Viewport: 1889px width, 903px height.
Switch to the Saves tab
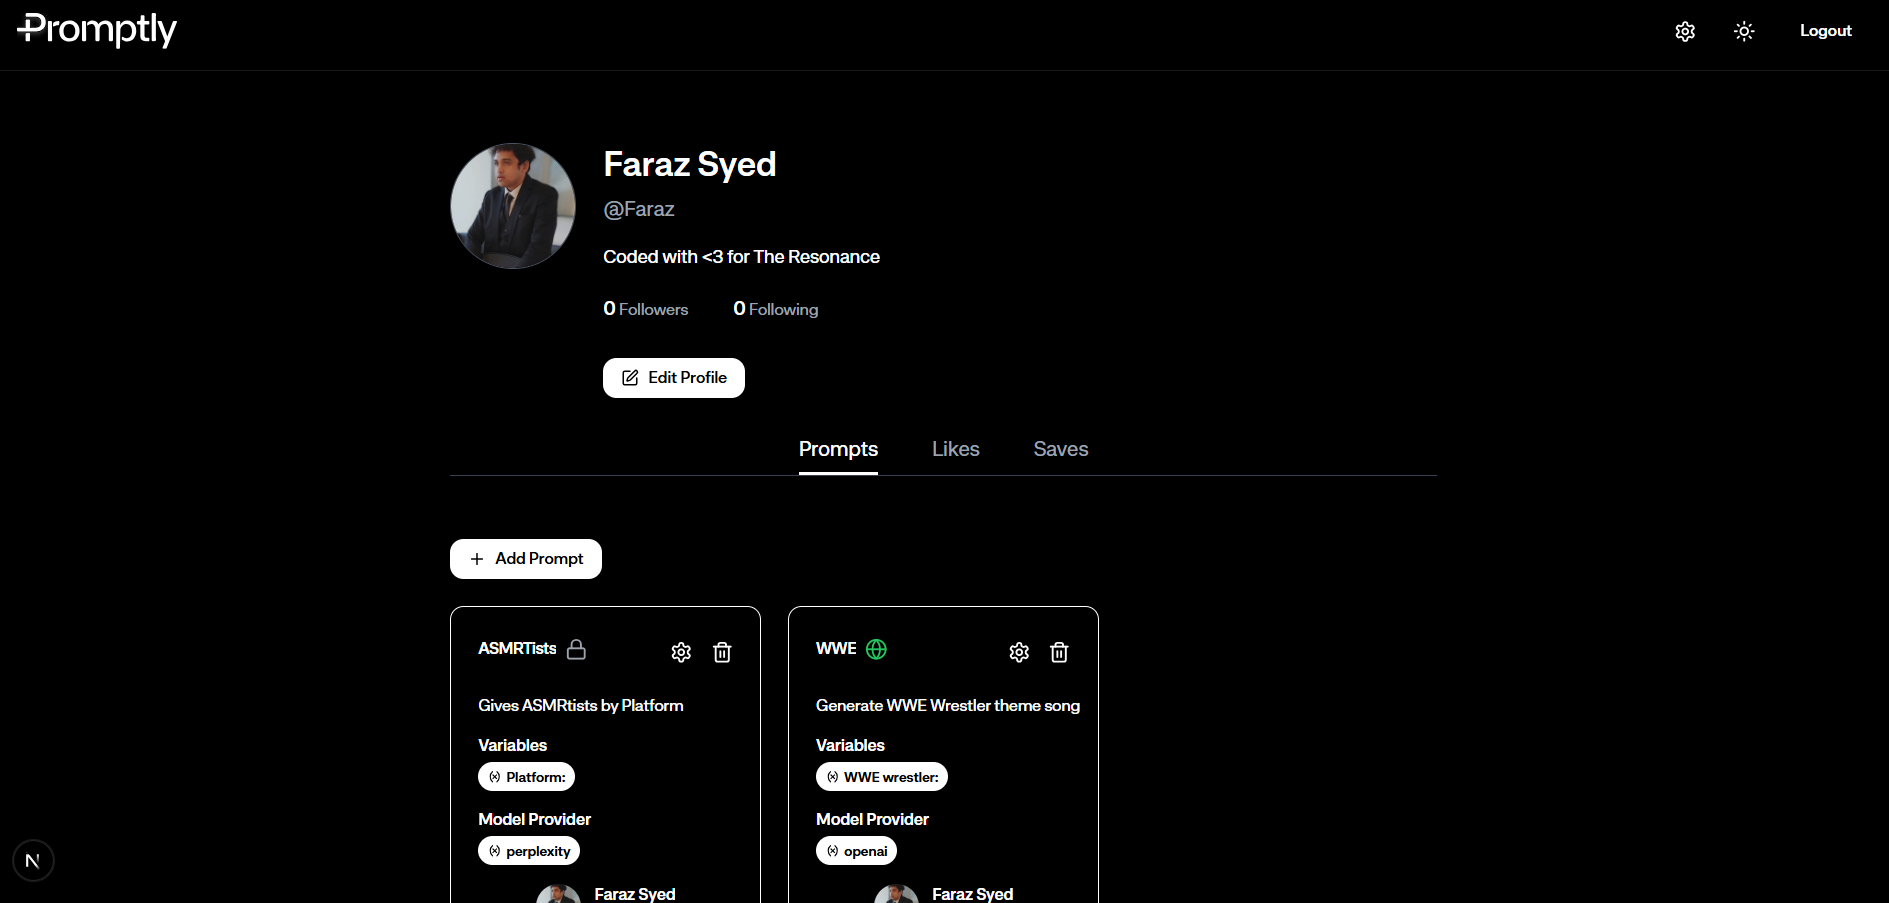point(1060,449)
